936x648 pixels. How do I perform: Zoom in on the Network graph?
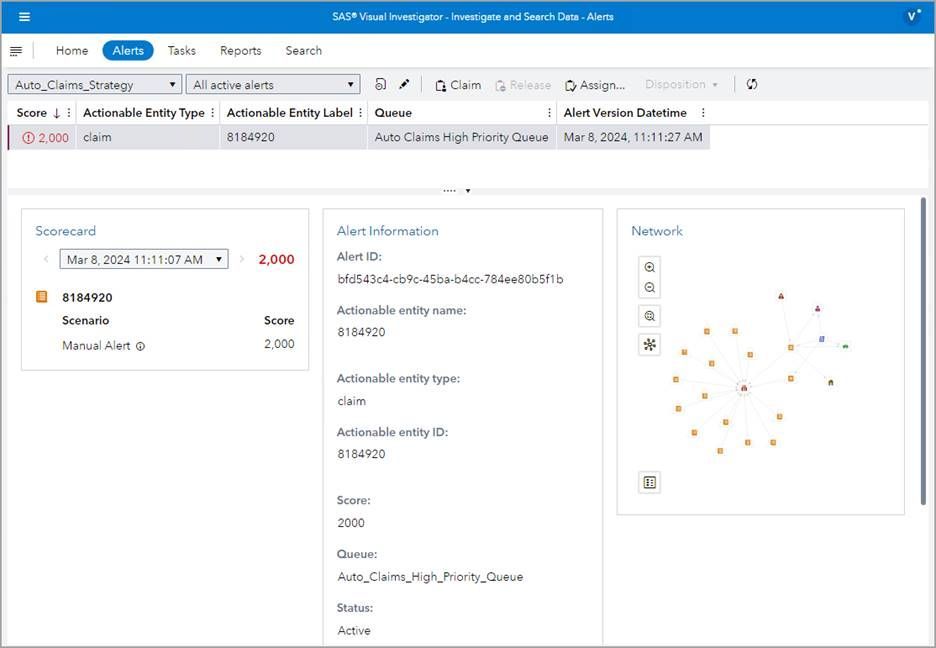(x=649, y=267)
